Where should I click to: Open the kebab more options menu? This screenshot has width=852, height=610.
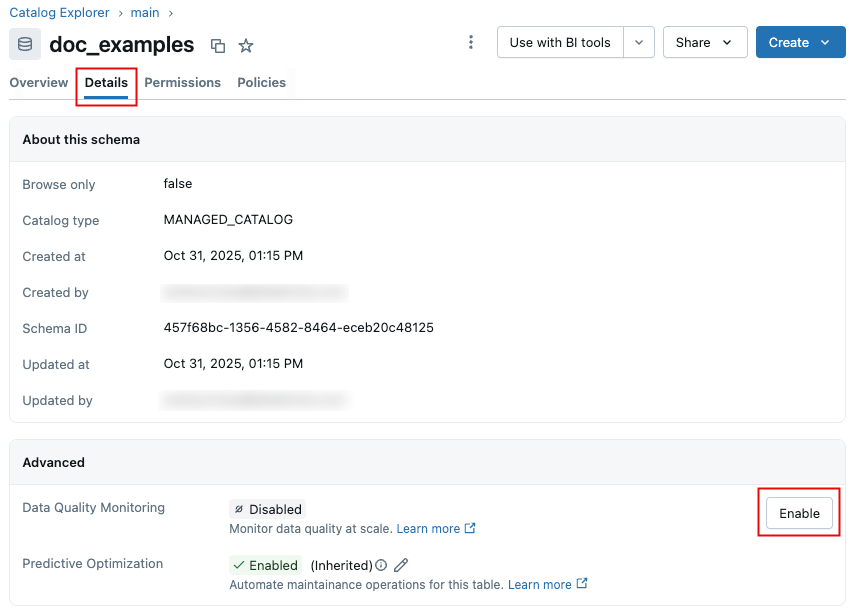click(471, 42)
